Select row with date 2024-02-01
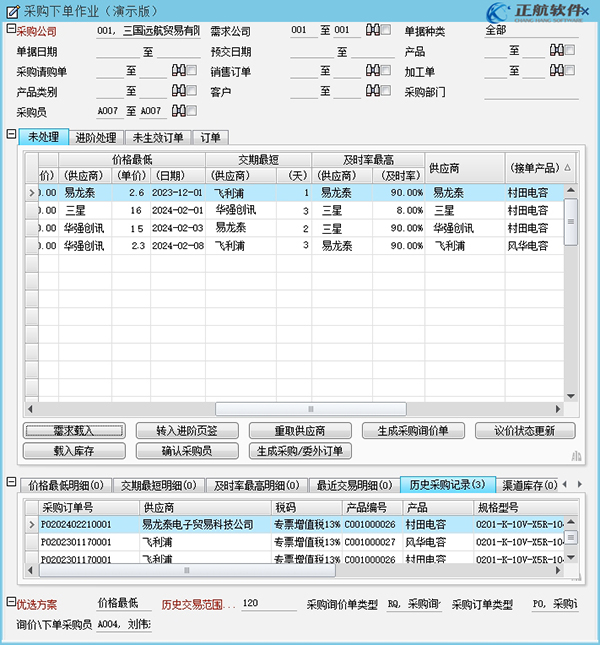Viewport: 600px width, 645px height. (x=294, y=211)
